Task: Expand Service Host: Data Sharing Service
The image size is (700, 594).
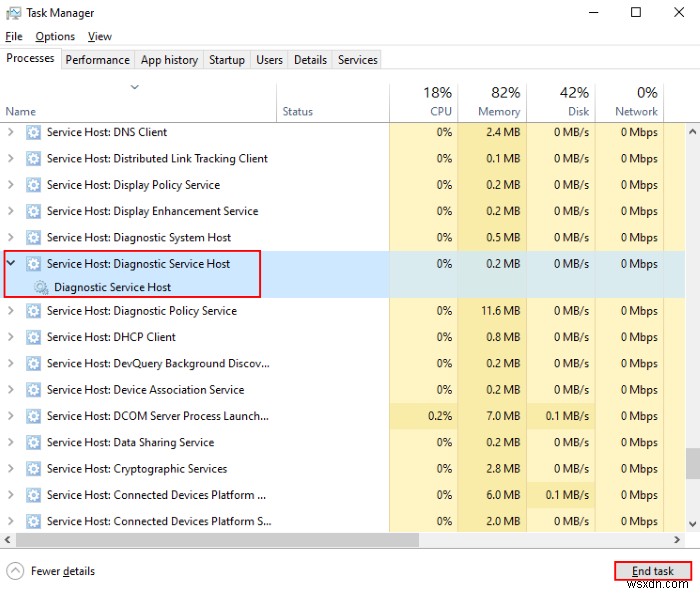Action: click(x=11, y=442)
